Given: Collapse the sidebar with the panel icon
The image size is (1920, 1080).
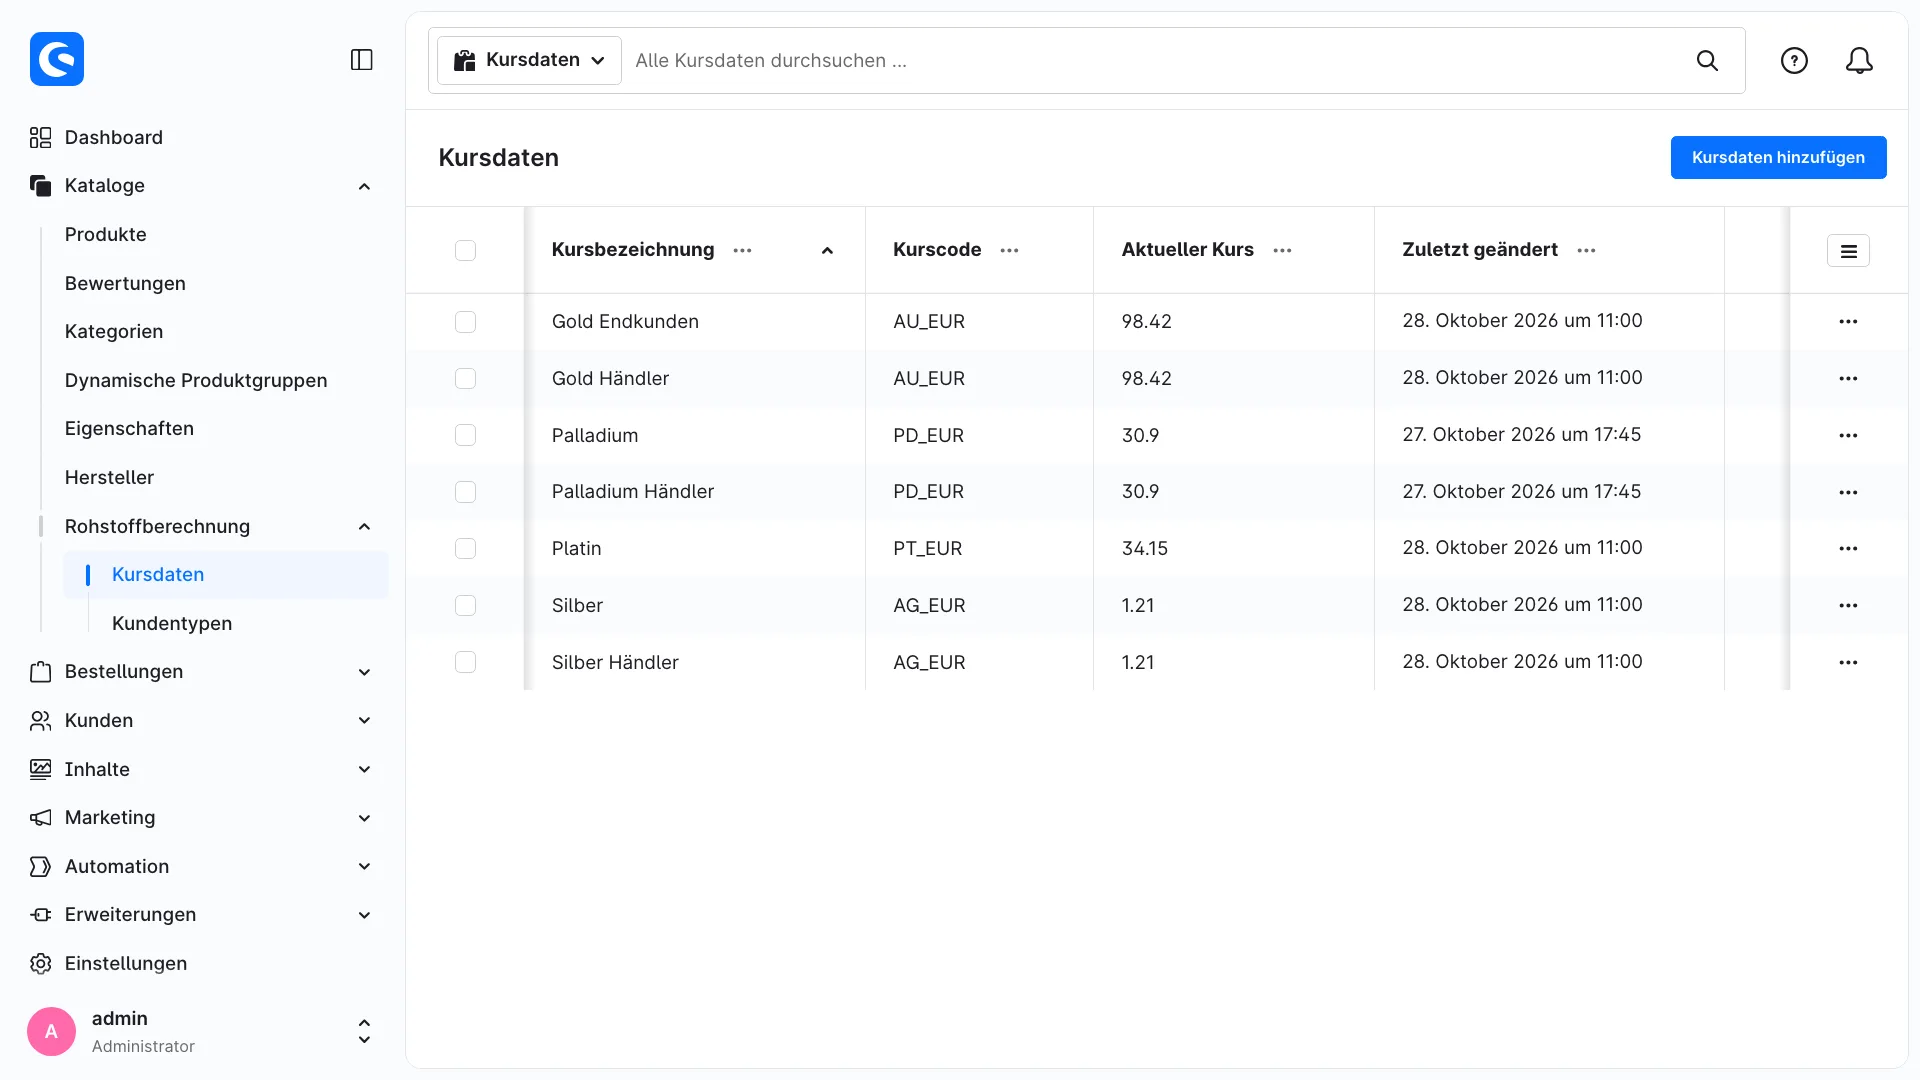Looking at the screenshot, I should [x=362, y=60].
